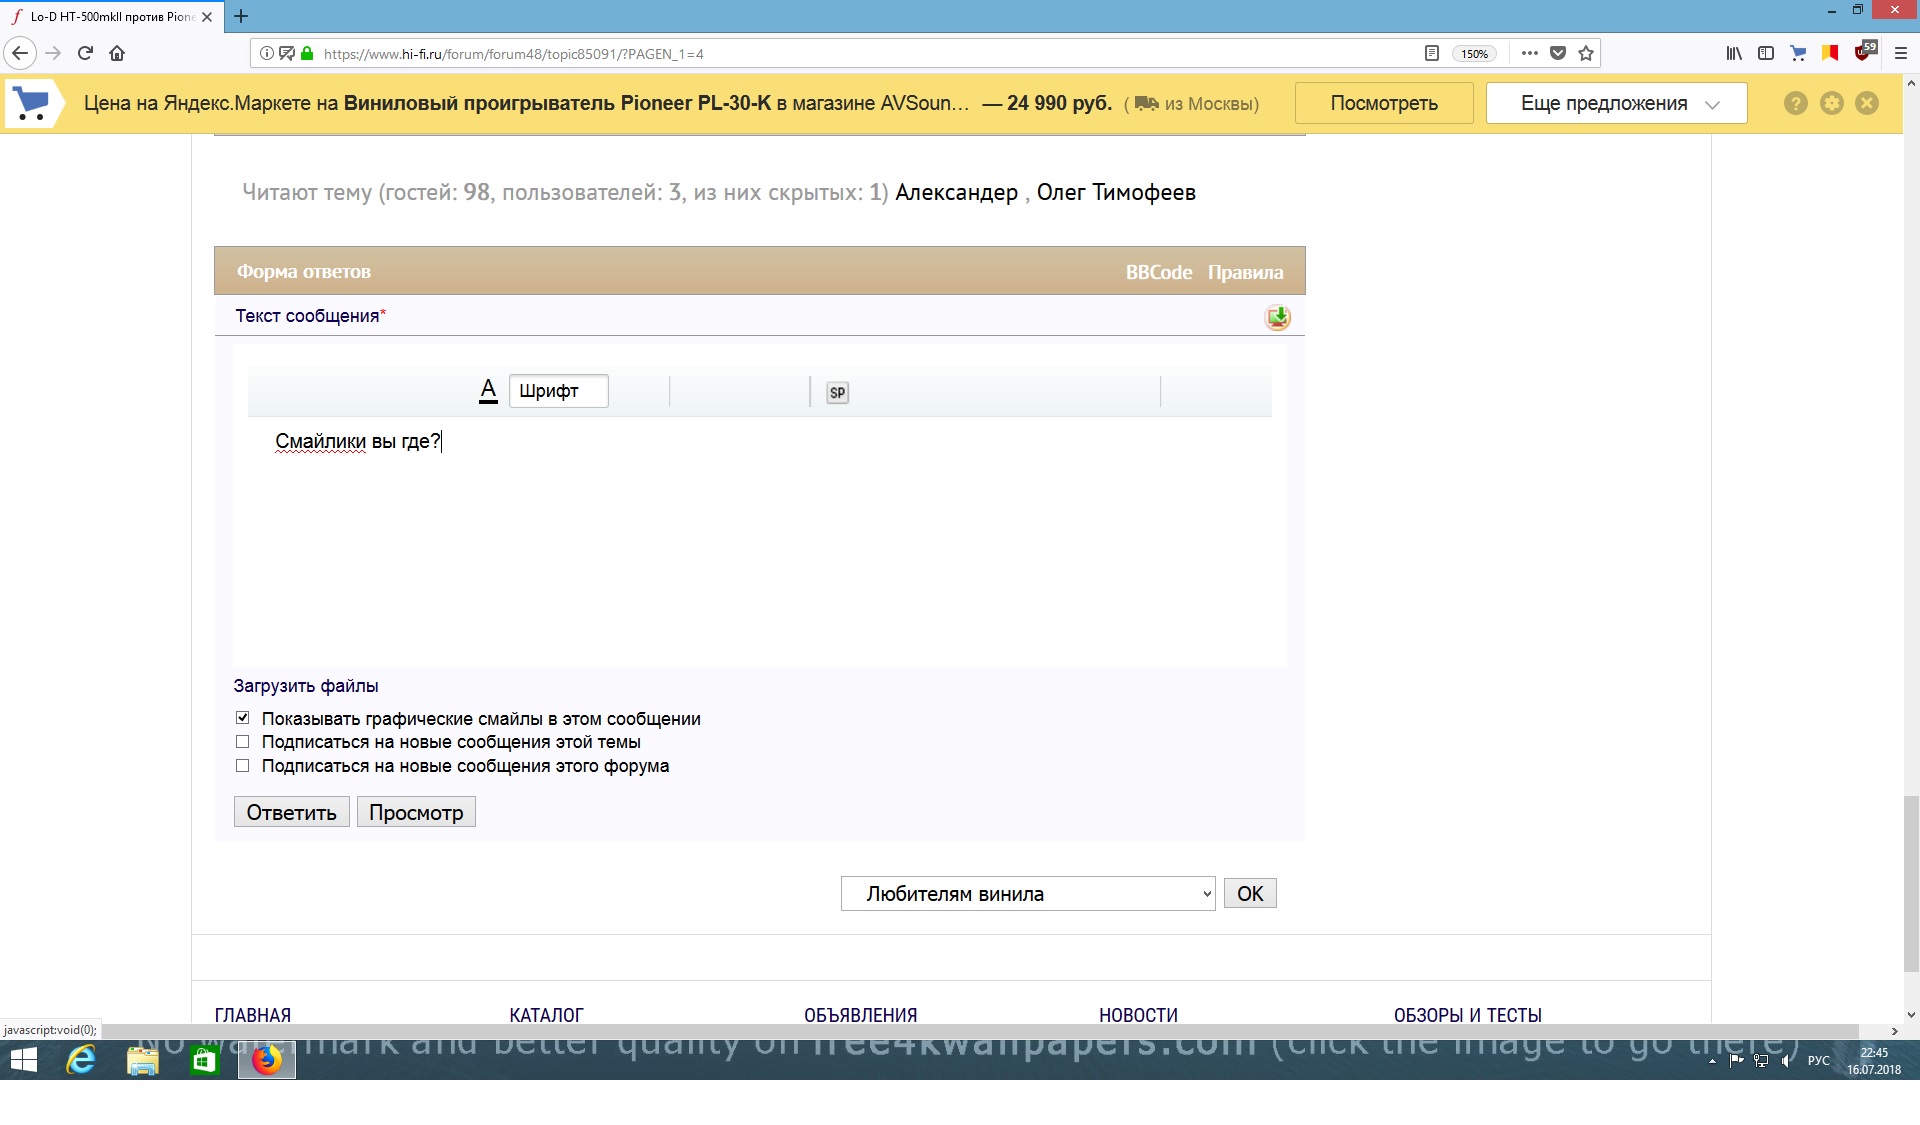1920x1125 pixels.
Task: Click the Yandex Market help question icon
Action: 1795,103
